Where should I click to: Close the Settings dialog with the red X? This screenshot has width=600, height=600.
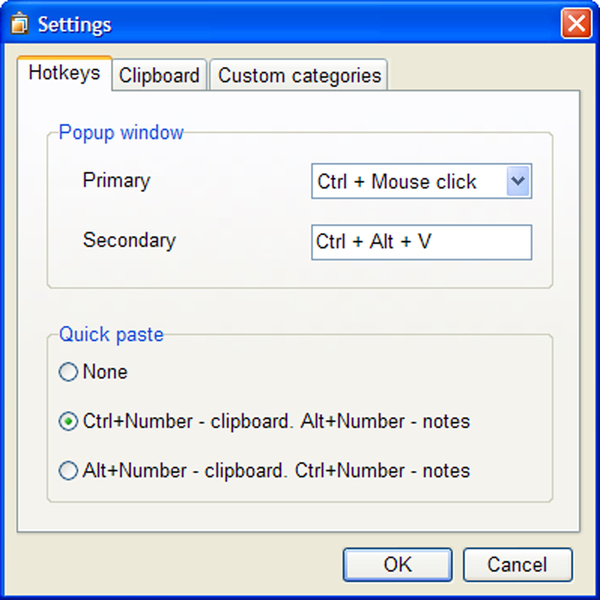(x=576, y=23)
